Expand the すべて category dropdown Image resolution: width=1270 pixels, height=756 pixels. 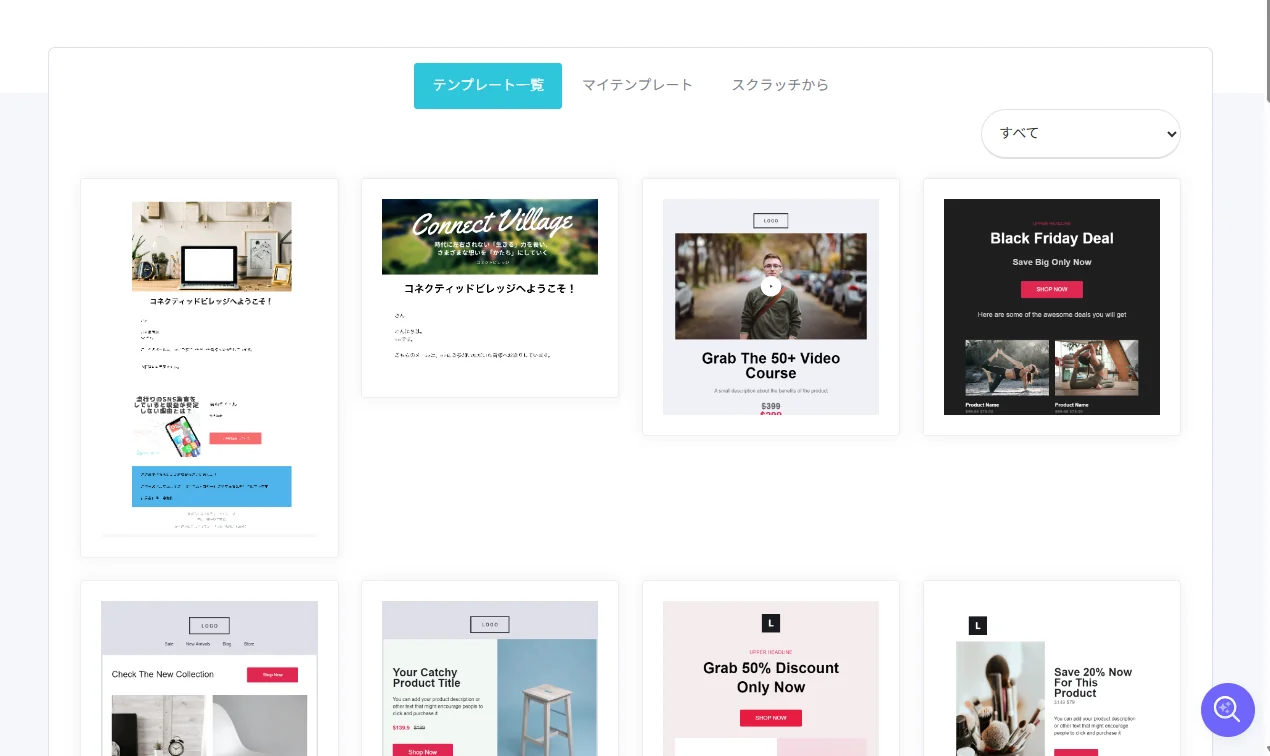coord(1081,133)
